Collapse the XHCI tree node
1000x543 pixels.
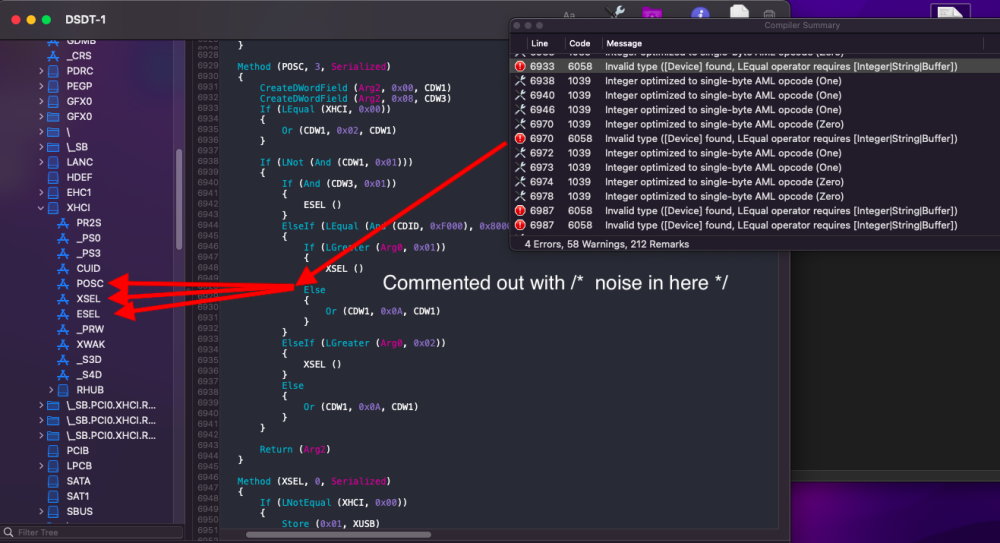[x=41, y=208]
